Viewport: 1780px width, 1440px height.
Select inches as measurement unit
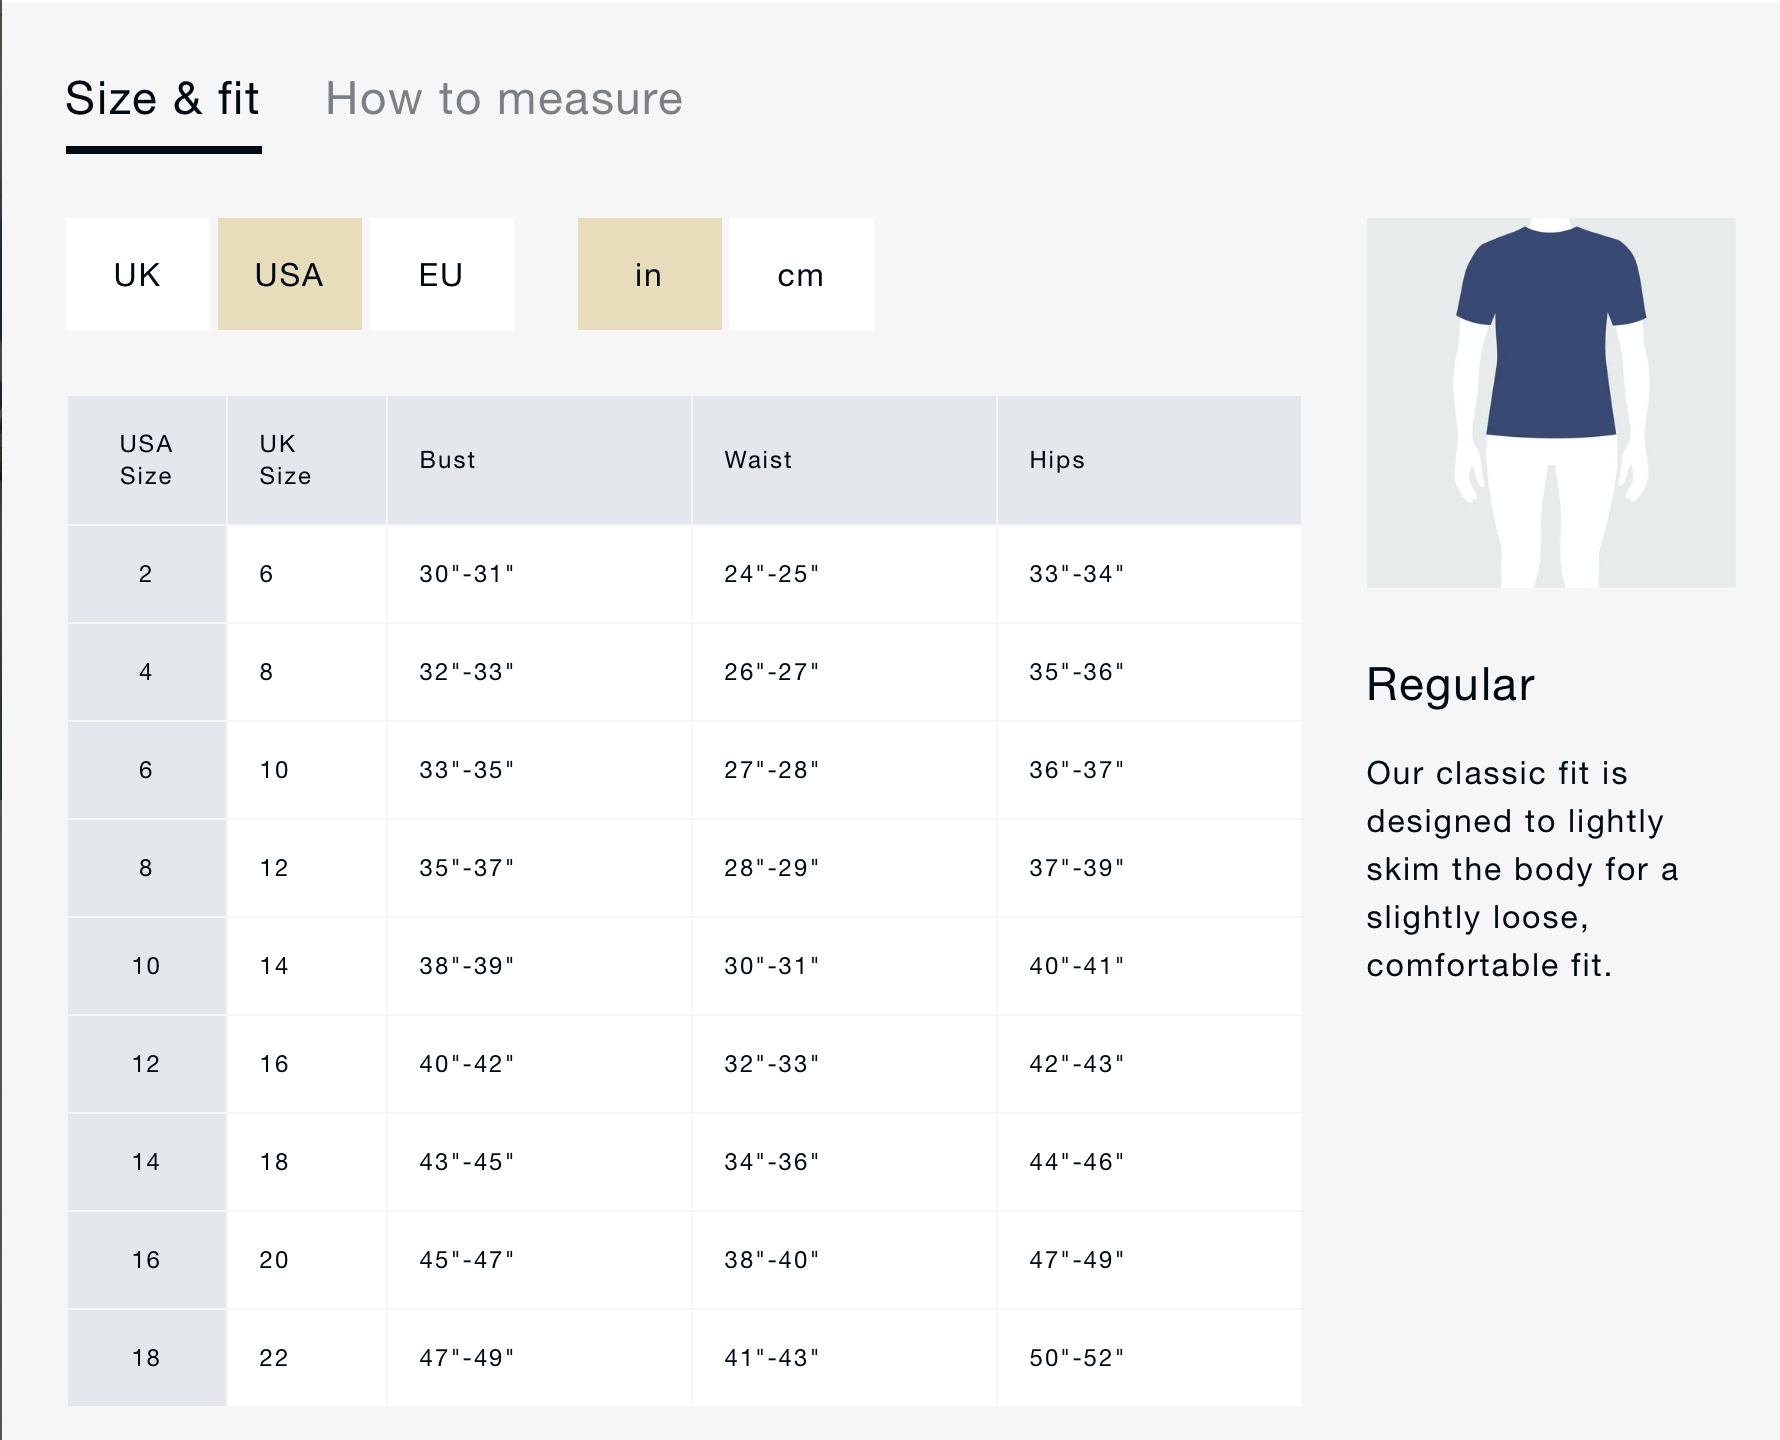[x=649, y=275]
